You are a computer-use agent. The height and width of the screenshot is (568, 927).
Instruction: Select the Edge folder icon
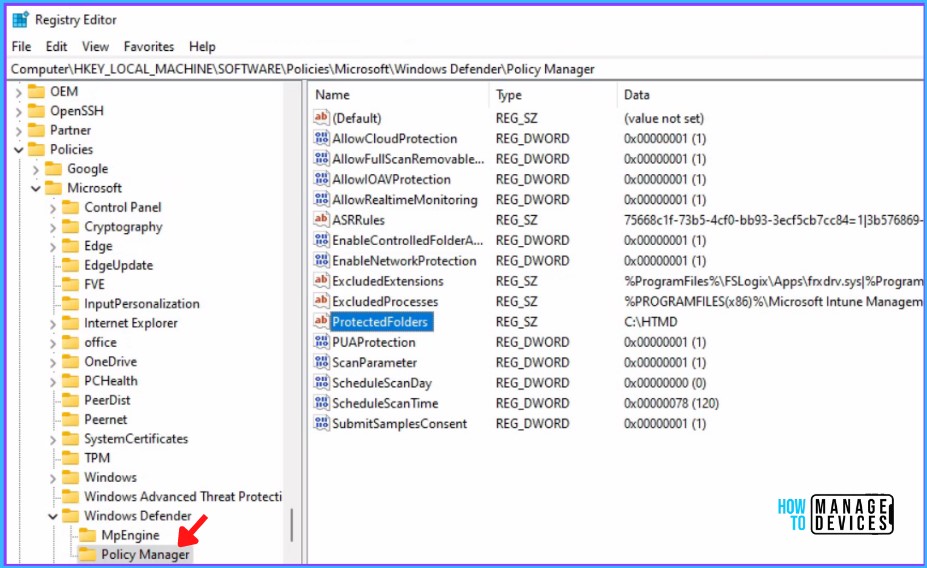click(71, 245)
